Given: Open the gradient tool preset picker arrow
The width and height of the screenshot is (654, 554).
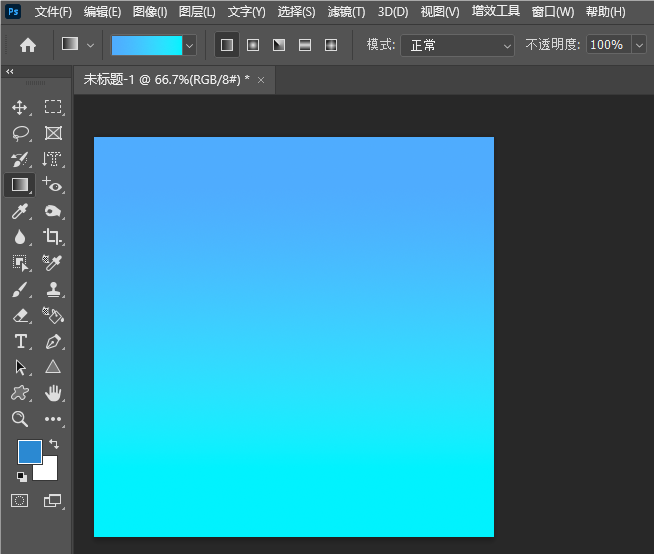Looking at the screenshot, I should click(x=90, y=45).
